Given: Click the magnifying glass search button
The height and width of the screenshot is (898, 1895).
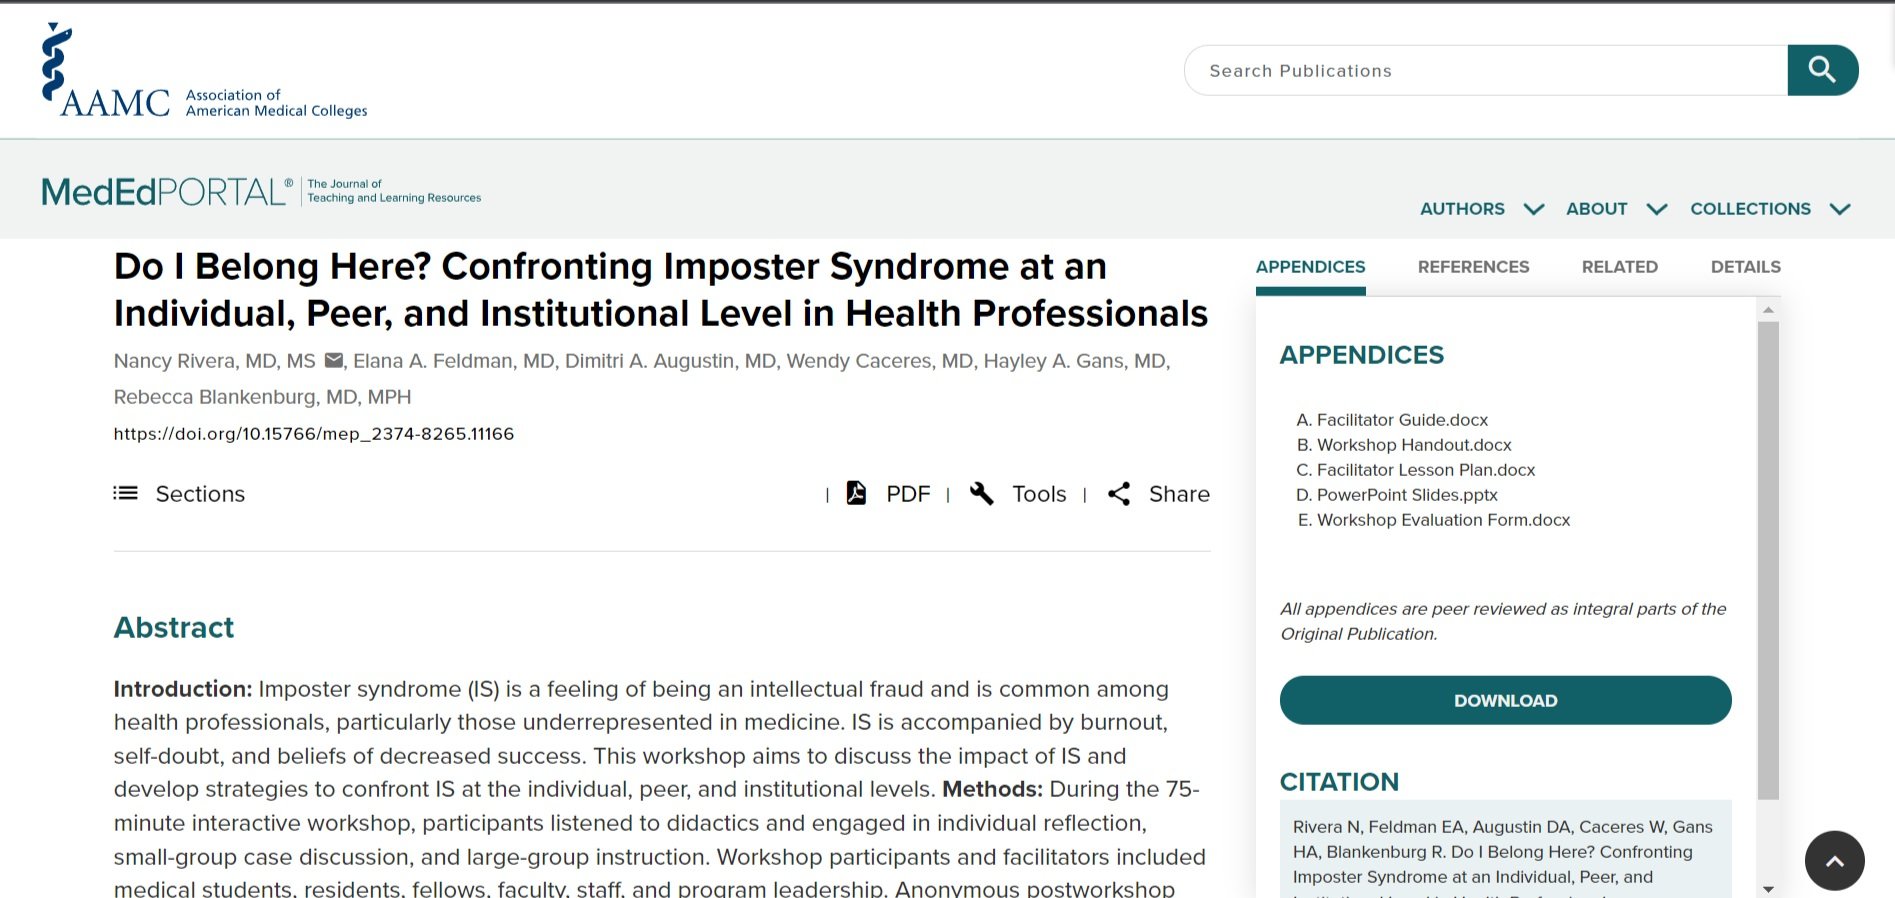Looking at the screenshot, I should tap(1822, 70).
